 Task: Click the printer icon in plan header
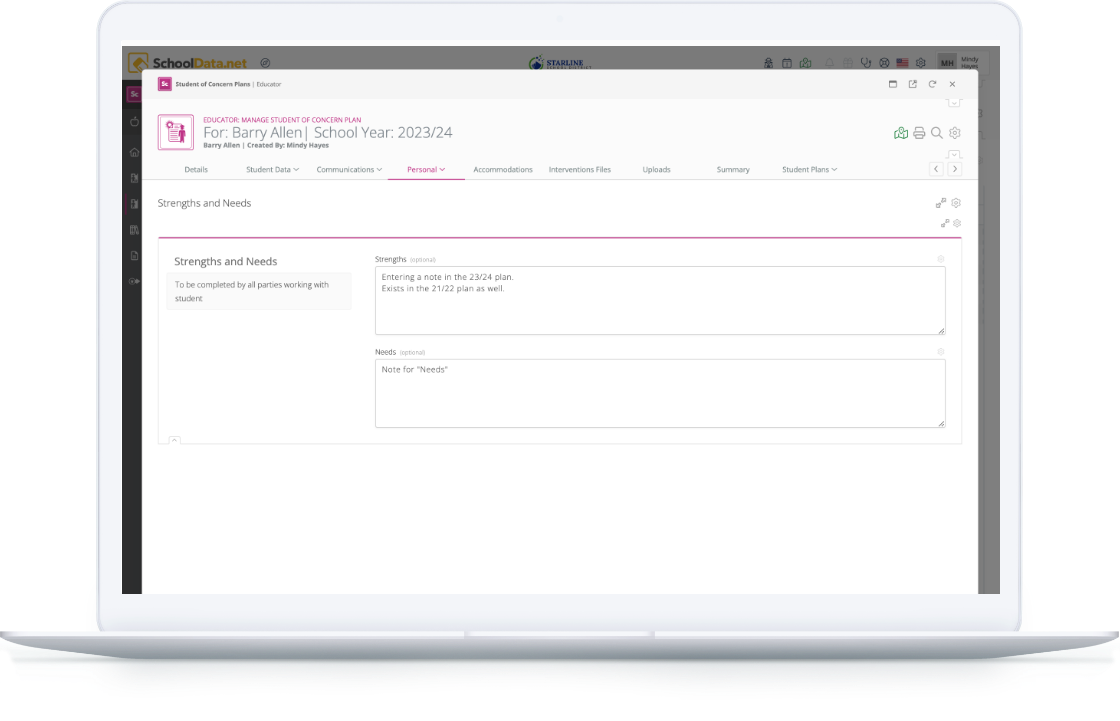point(919,133)
